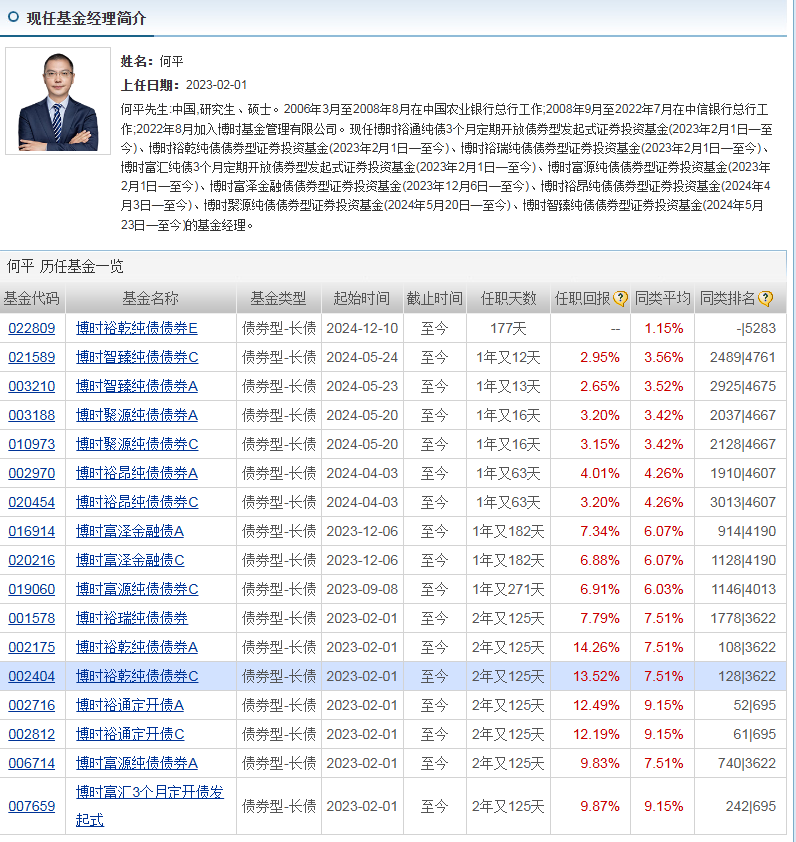This screenshot has height=842, width=796.
Task: Open fund code 002716
Action: (x=32, y=705)
